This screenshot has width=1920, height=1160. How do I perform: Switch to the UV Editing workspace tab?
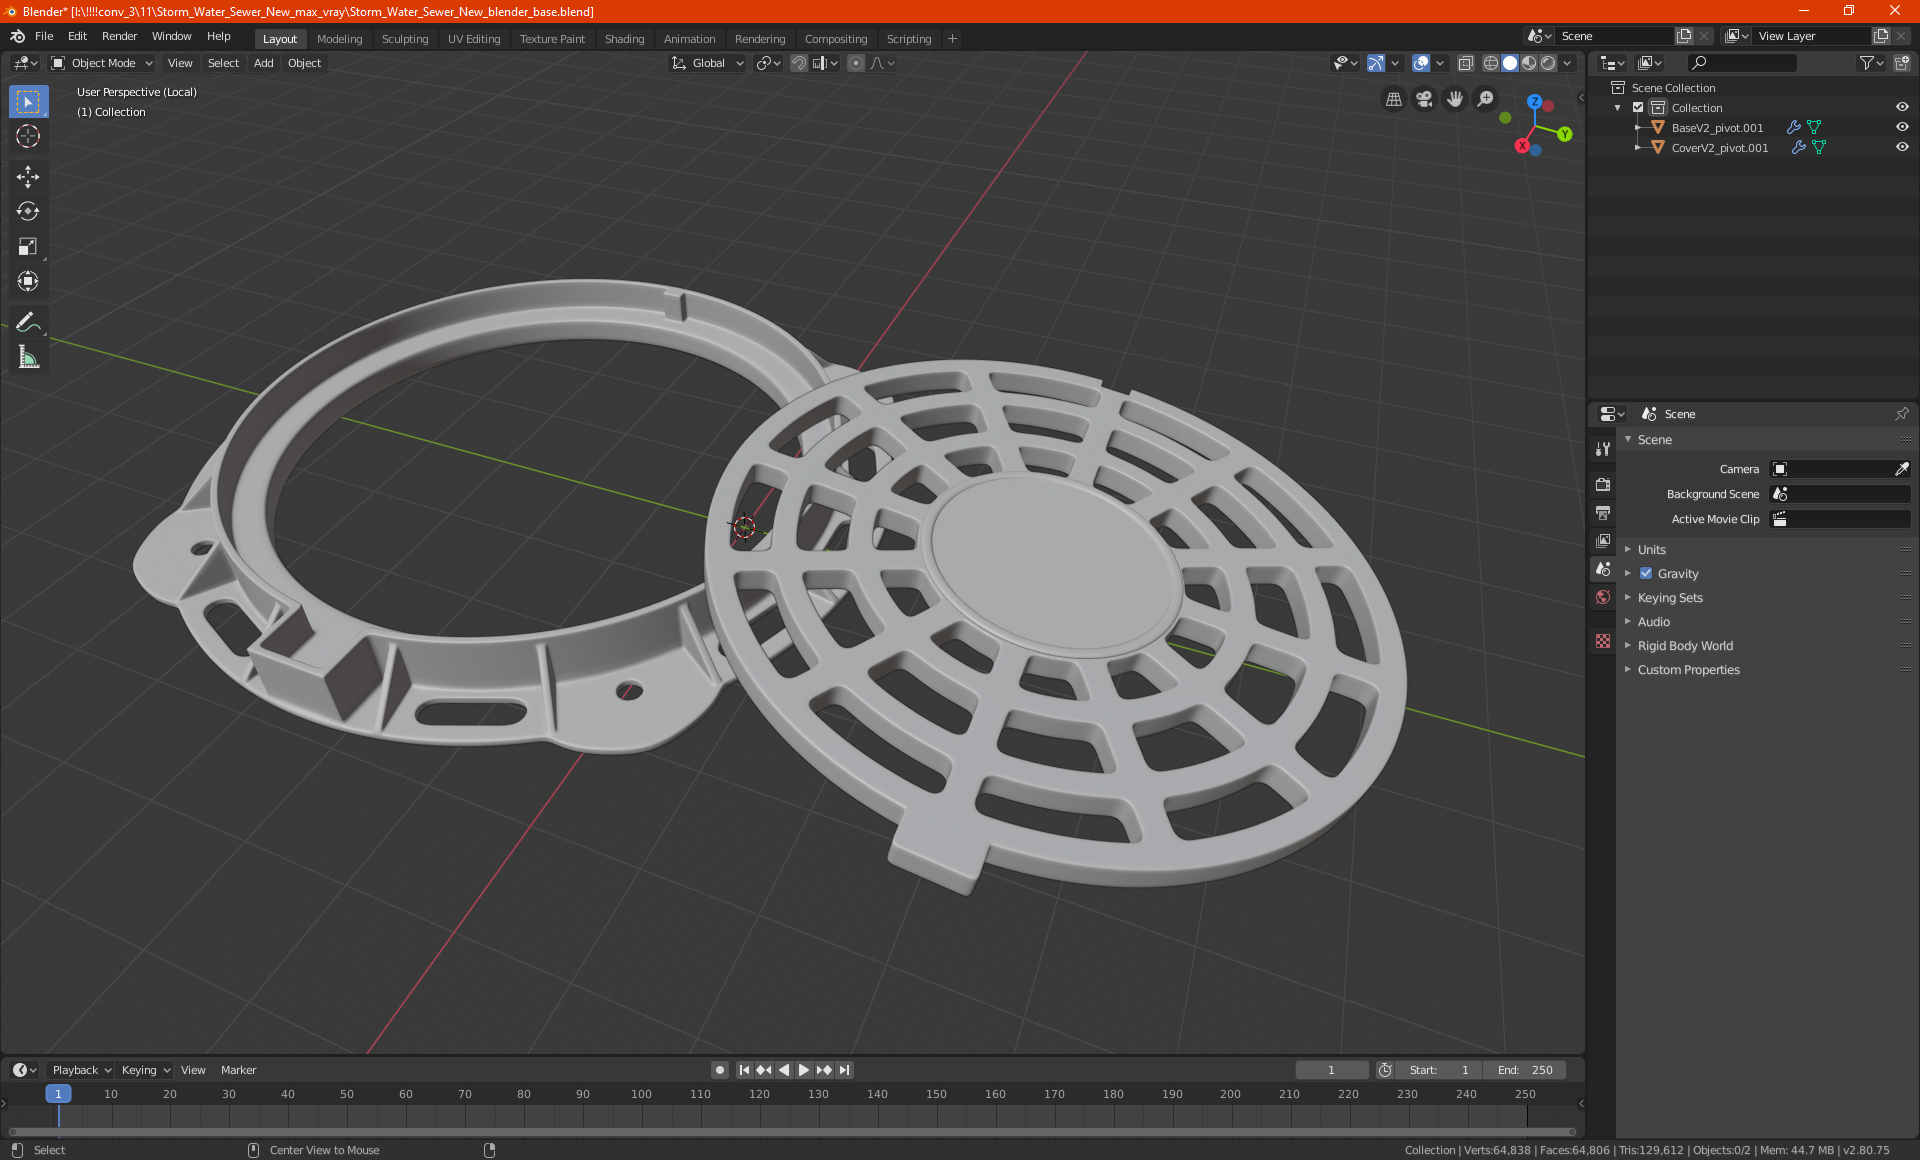pos(473,39)
